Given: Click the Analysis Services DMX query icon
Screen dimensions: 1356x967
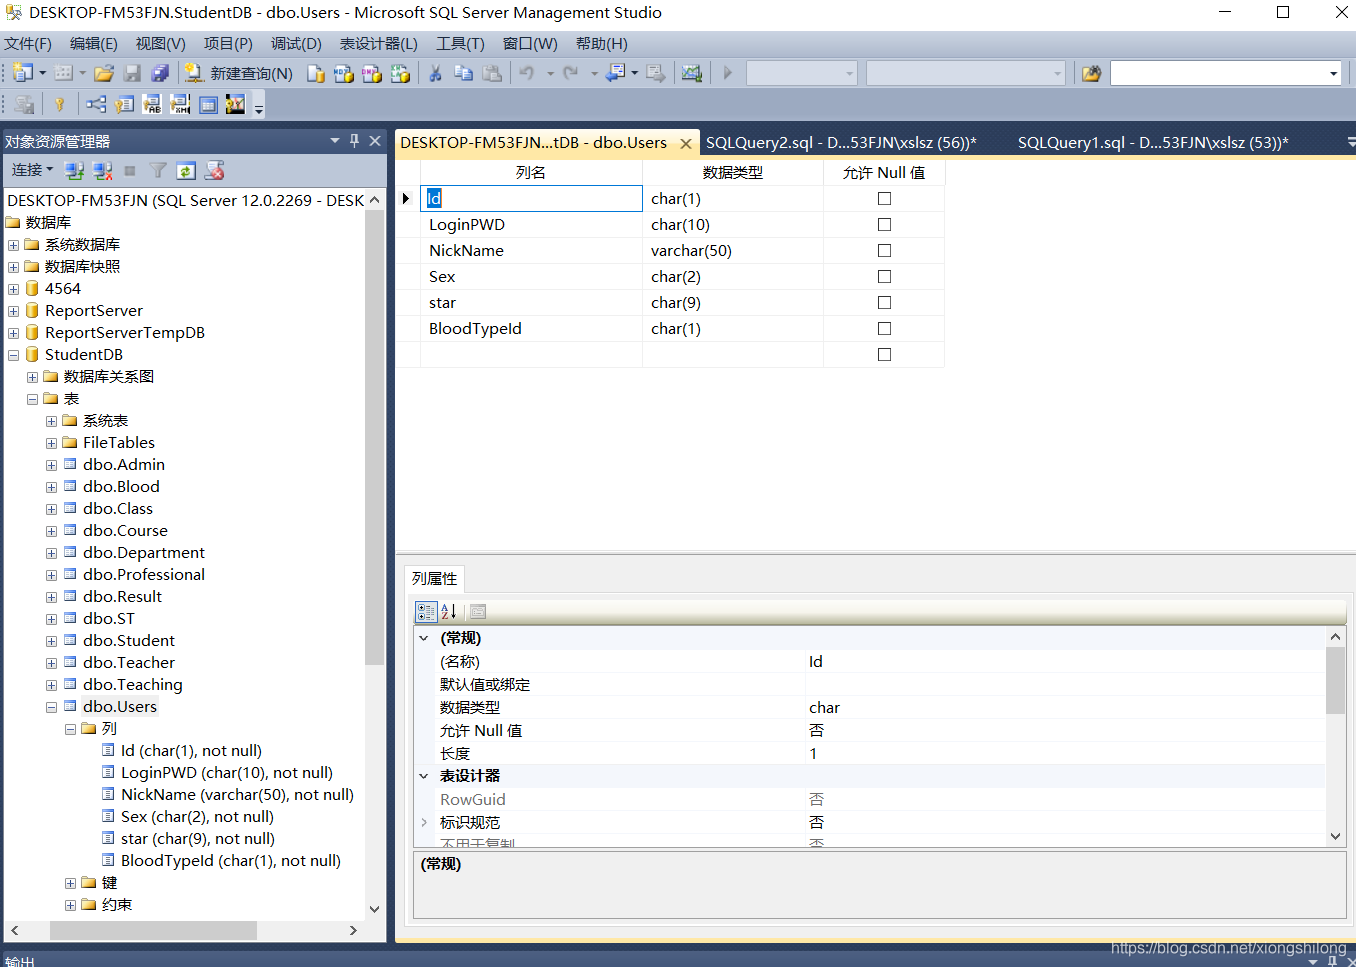Looking at the screenshot, I should tap(372, 73).
